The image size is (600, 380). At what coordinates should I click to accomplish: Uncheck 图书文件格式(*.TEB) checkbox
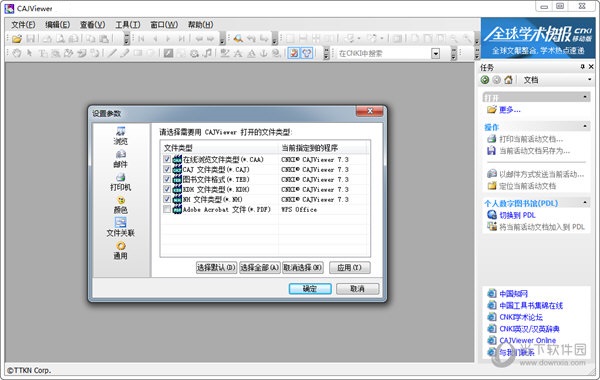(x=167, y=179)
